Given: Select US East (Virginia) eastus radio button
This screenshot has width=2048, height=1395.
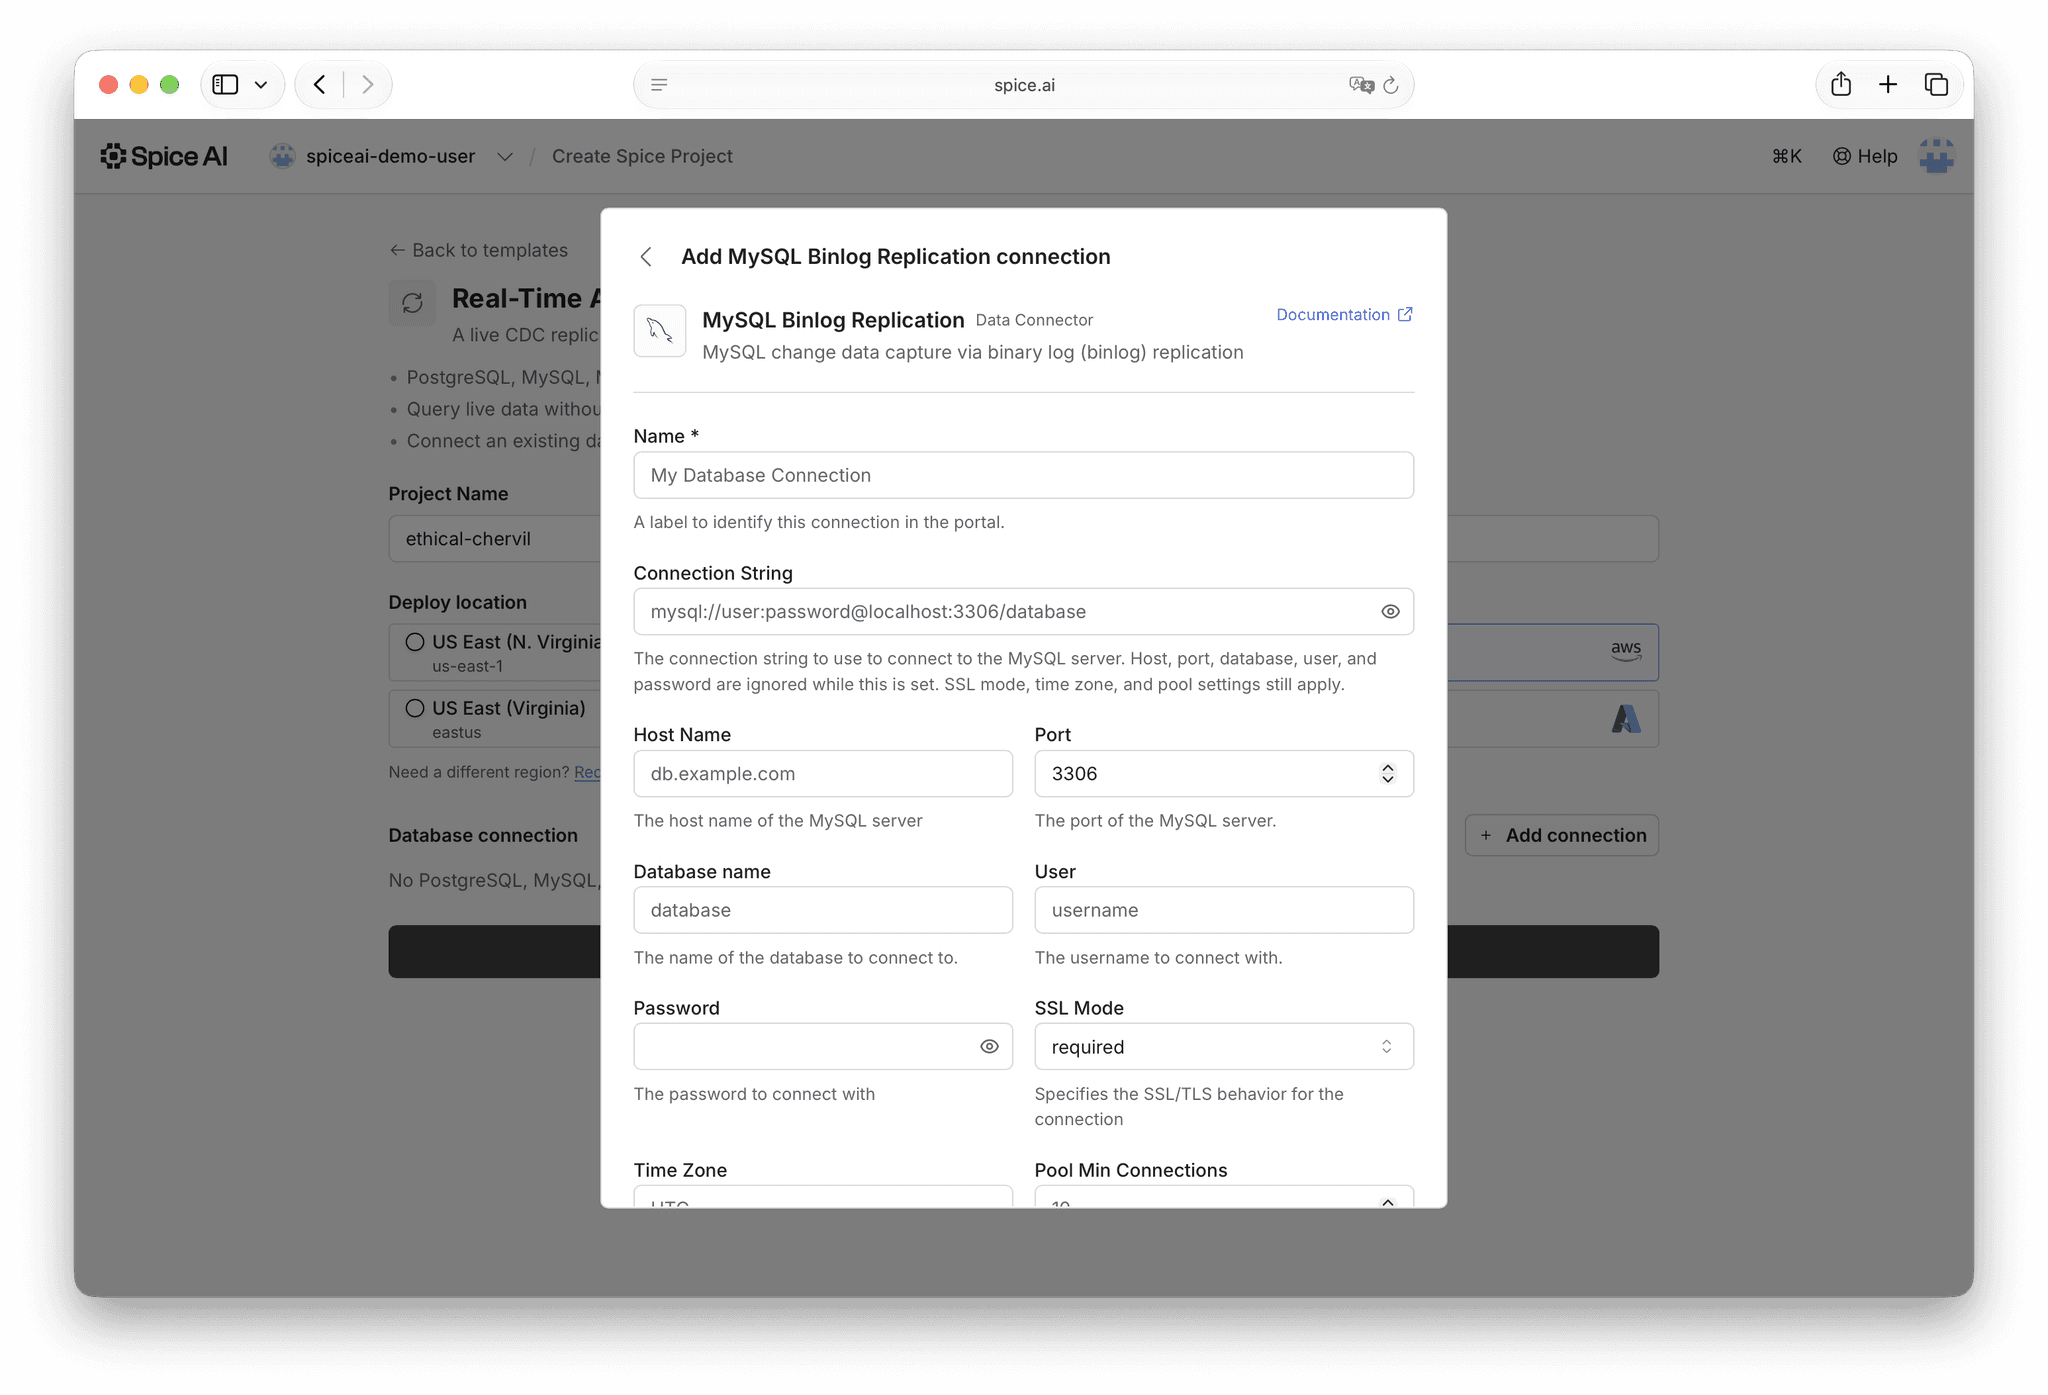Looking at the screenshot, I should (x=415, y=708).
